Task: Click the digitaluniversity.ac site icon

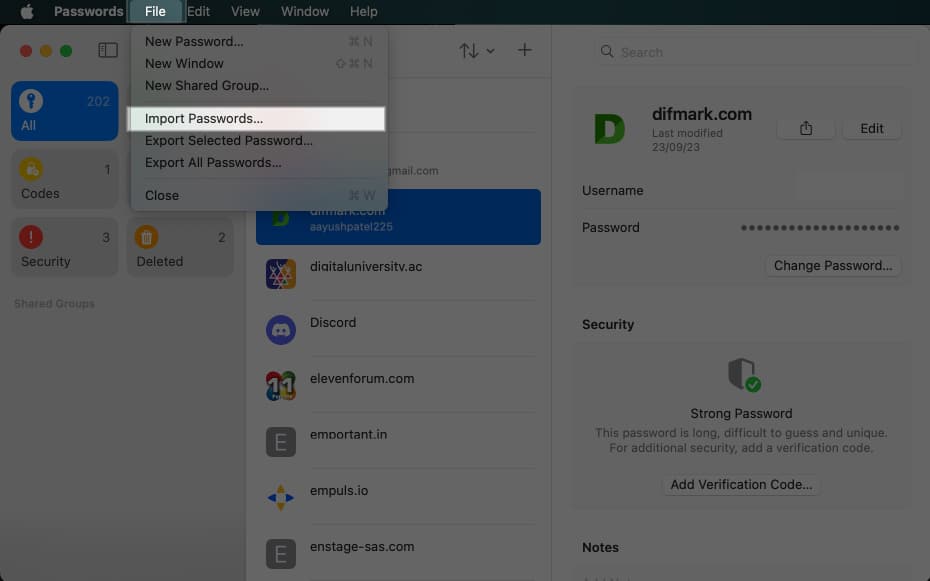Action: pyautogui.click(x=281, y=274)
